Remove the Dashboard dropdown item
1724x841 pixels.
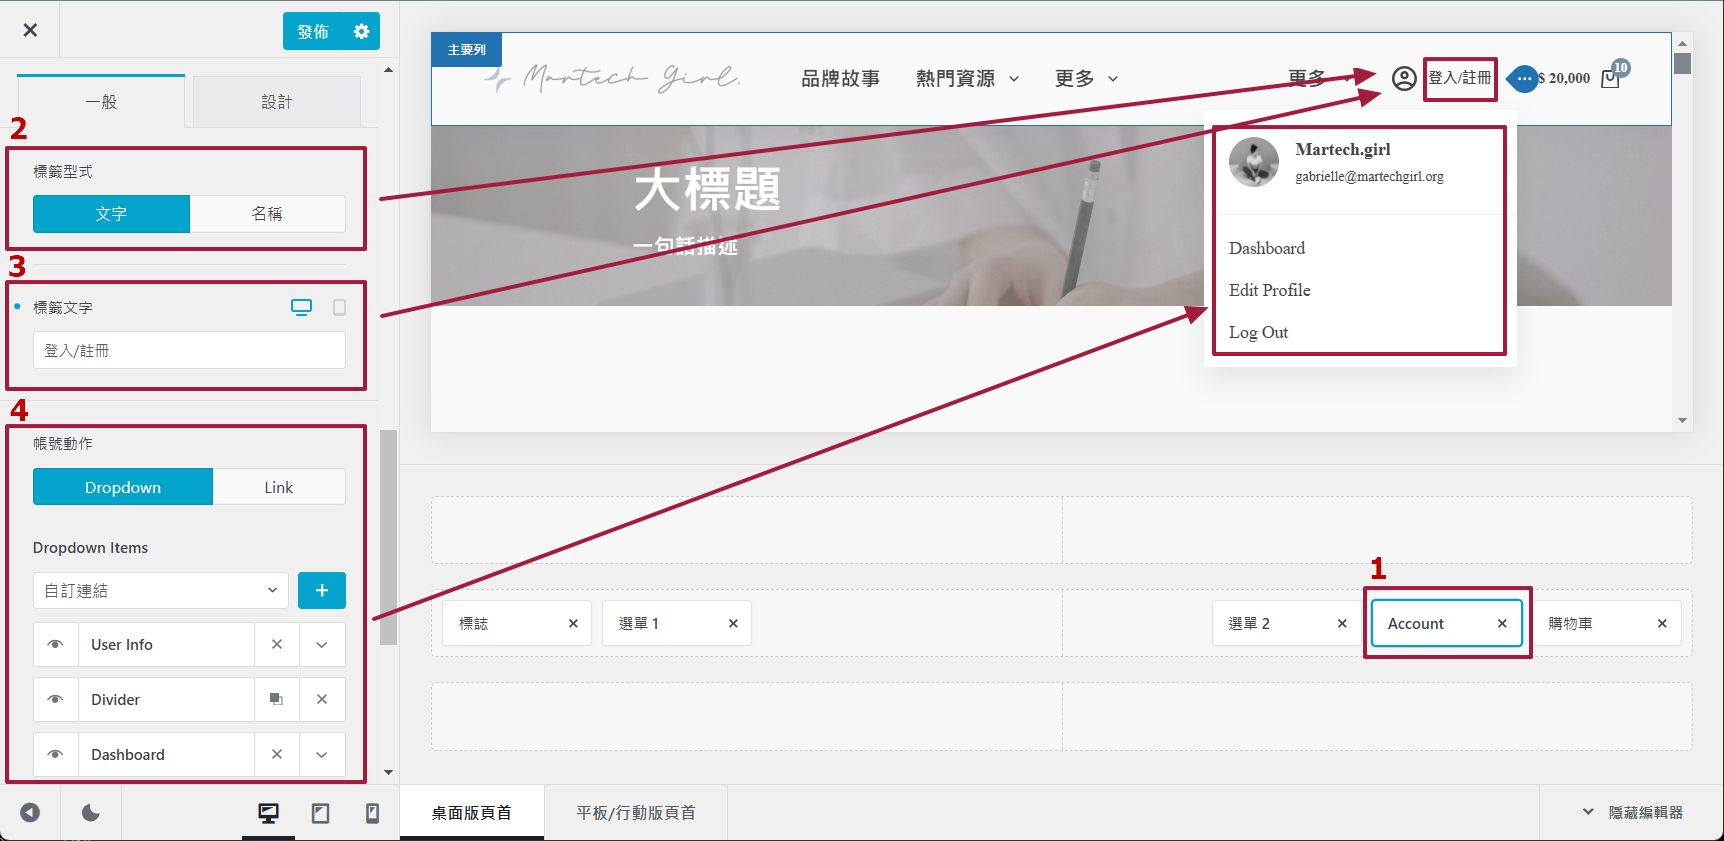click(277, 755)
